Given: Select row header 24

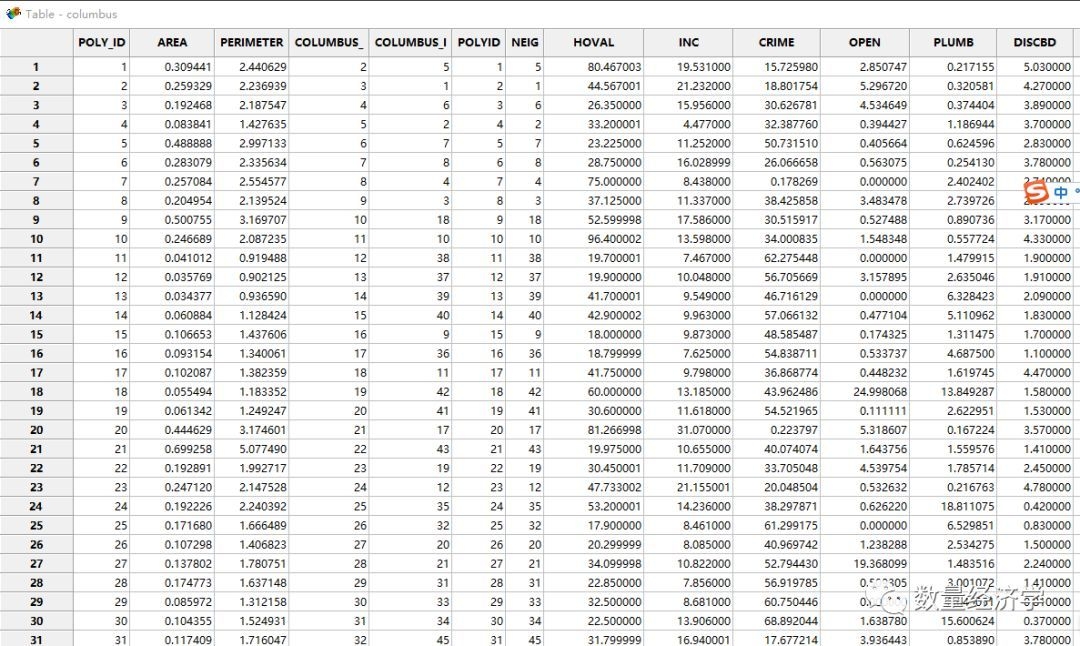Looking at the screenshot, I should 37,506.
